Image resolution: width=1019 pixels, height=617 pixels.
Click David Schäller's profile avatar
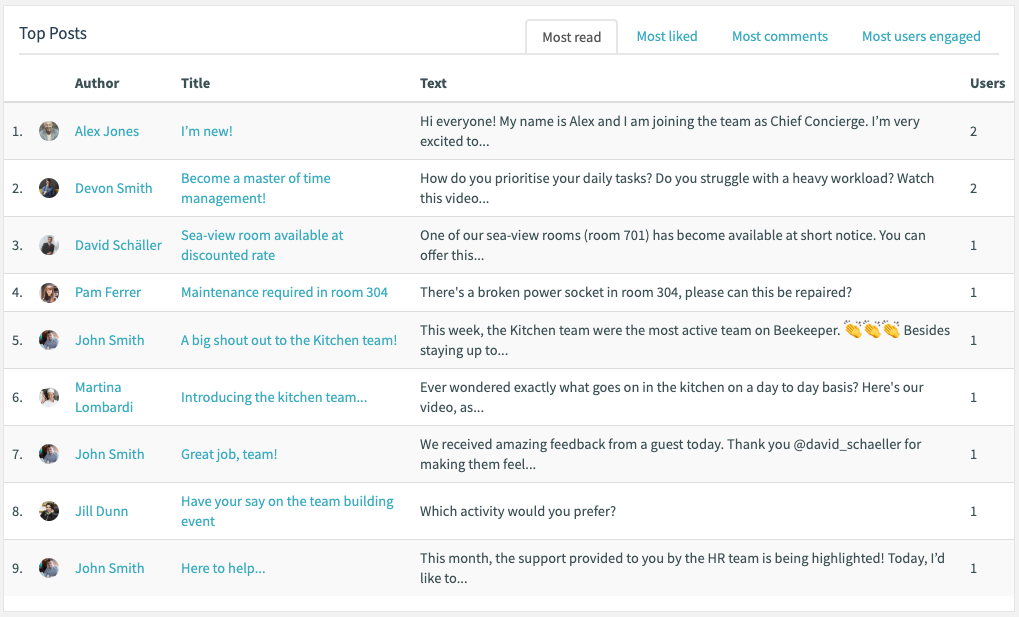49,245
